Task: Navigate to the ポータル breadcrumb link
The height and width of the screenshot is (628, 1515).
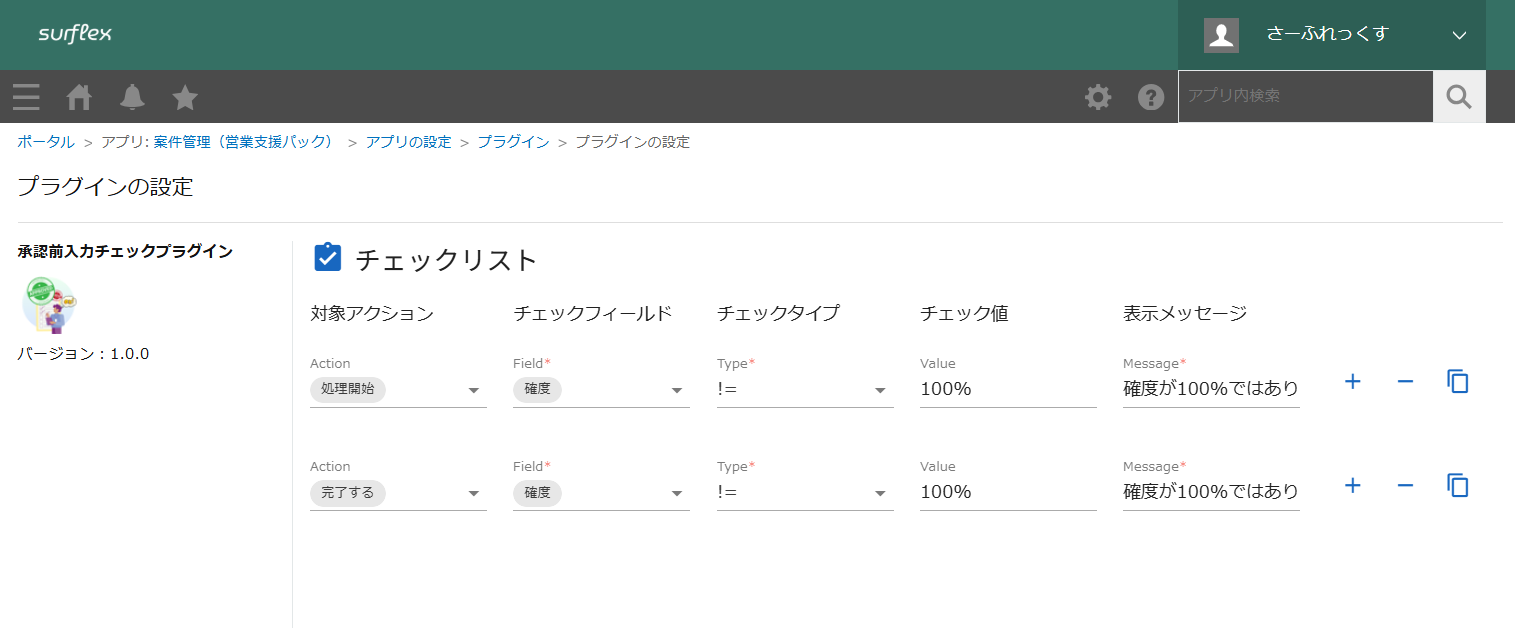Action: tap(45, 142)
